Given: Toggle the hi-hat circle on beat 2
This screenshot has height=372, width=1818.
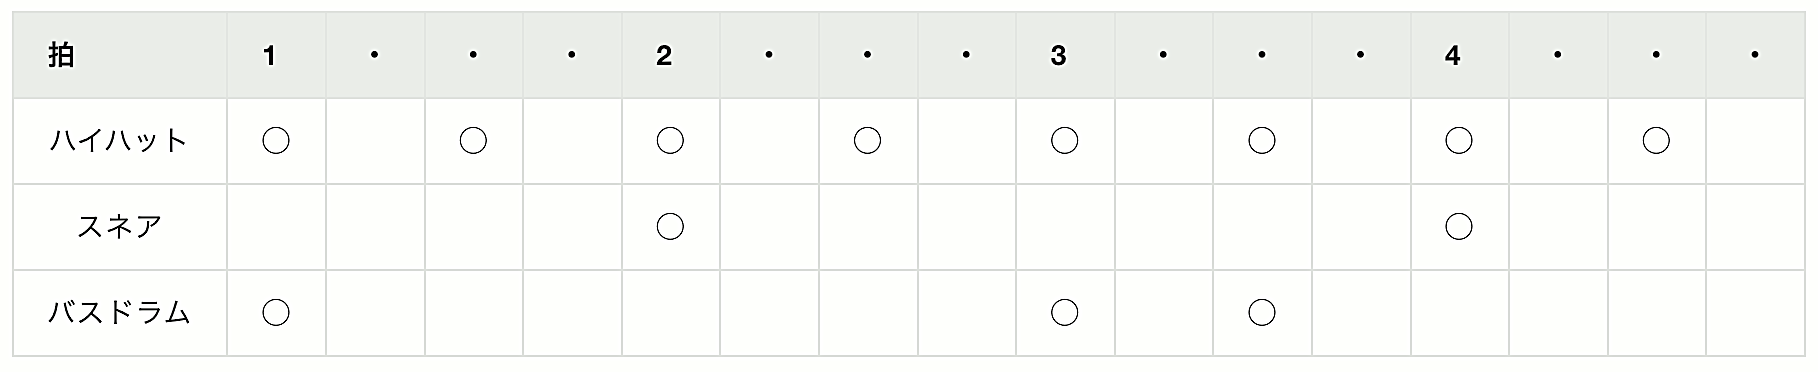Looking at the screenshot, I should (x=670, y=141).
